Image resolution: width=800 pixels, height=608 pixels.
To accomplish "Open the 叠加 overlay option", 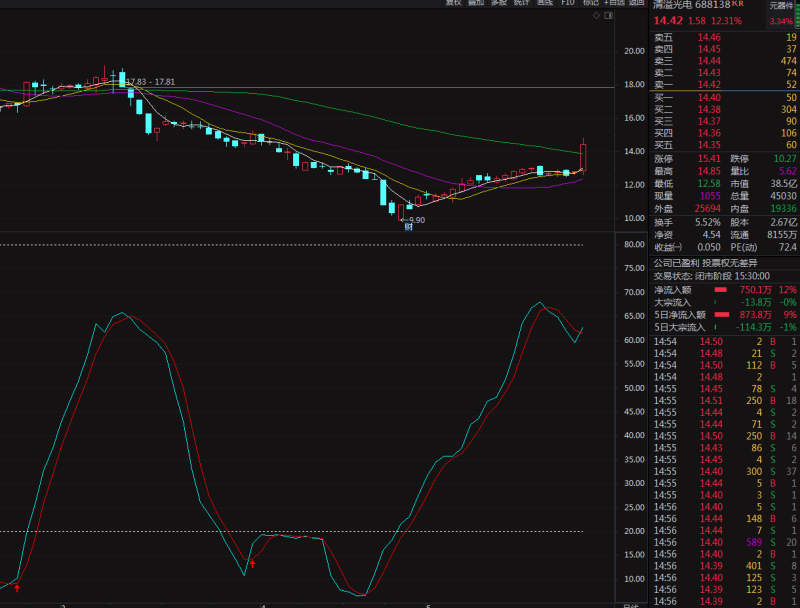I will point(477,3).
